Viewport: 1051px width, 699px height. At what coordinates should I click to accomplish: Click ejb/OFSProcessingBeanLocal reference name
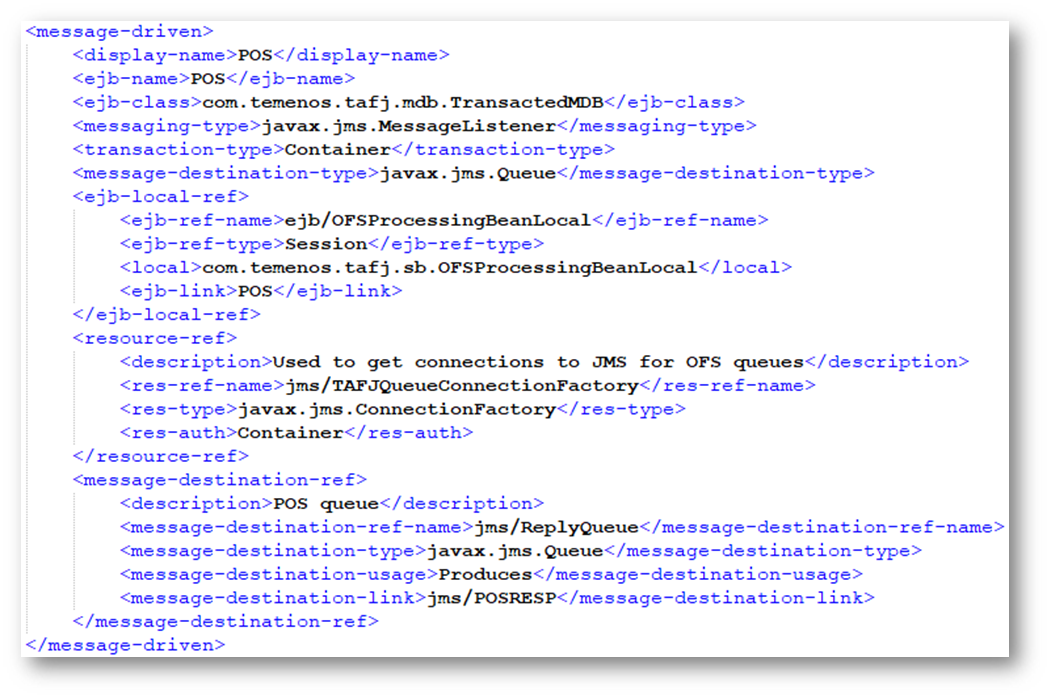coord(438,220)
